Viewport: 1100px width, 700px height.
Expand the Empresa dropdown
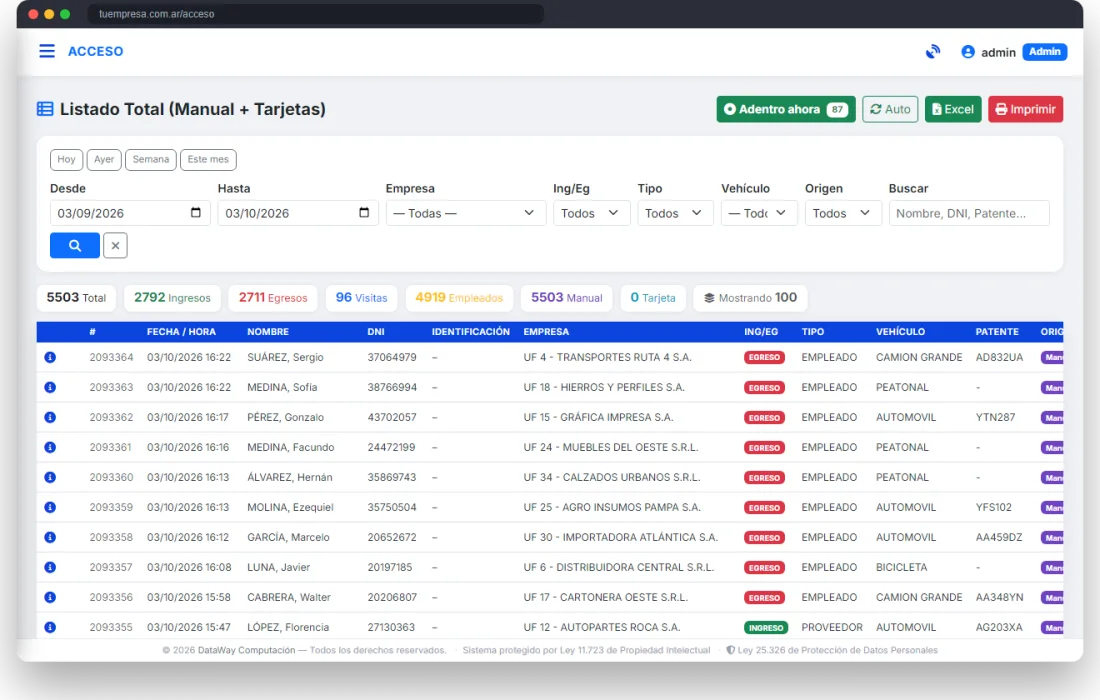(466, 213)
